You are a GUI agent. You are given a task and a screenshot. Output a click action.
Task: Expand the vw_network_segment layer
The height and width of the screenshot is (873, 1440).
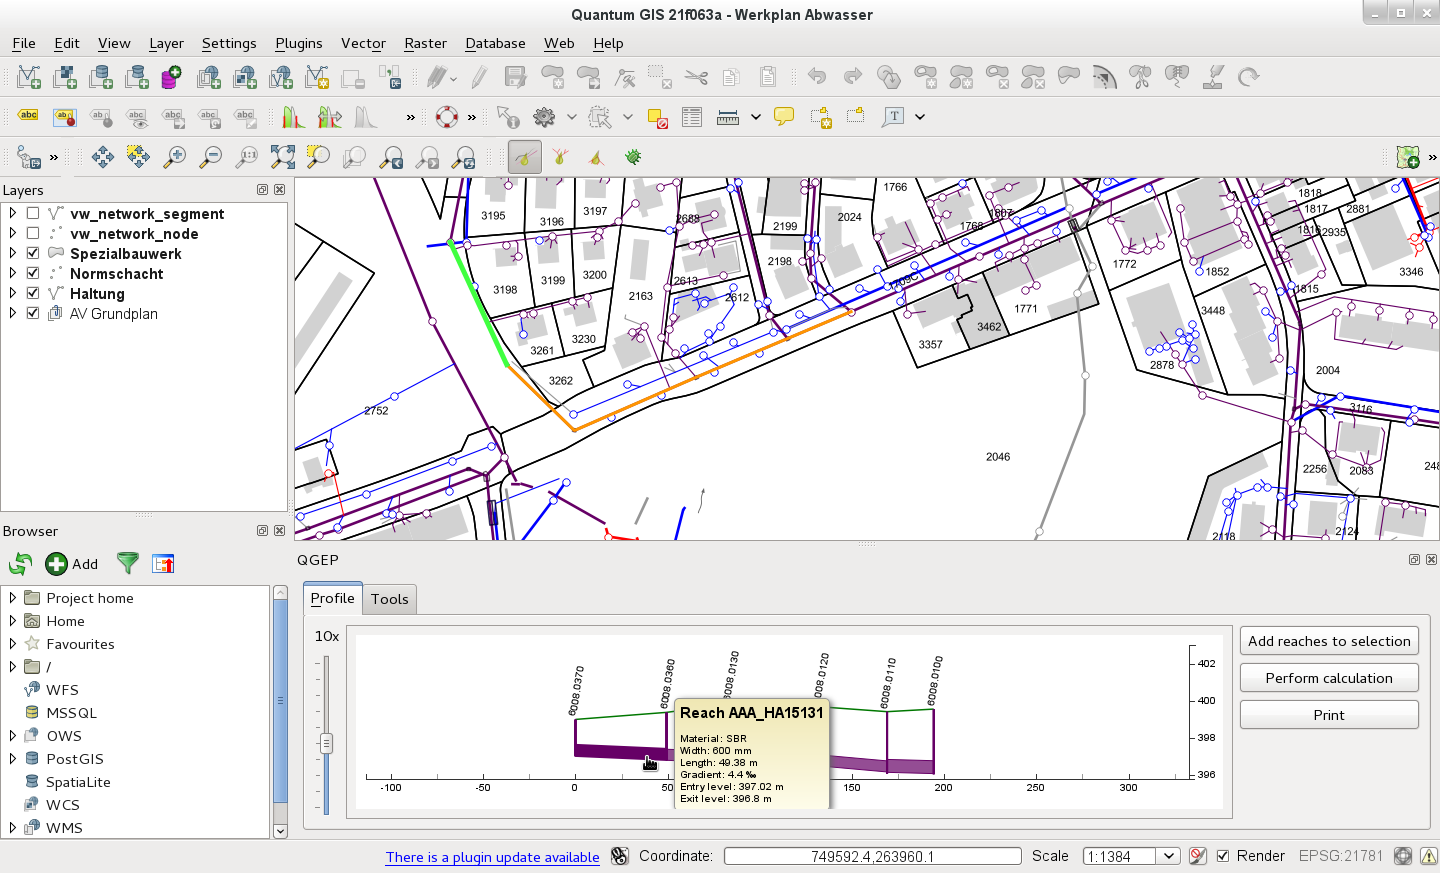pyautogui.click(x=12, y=213)
